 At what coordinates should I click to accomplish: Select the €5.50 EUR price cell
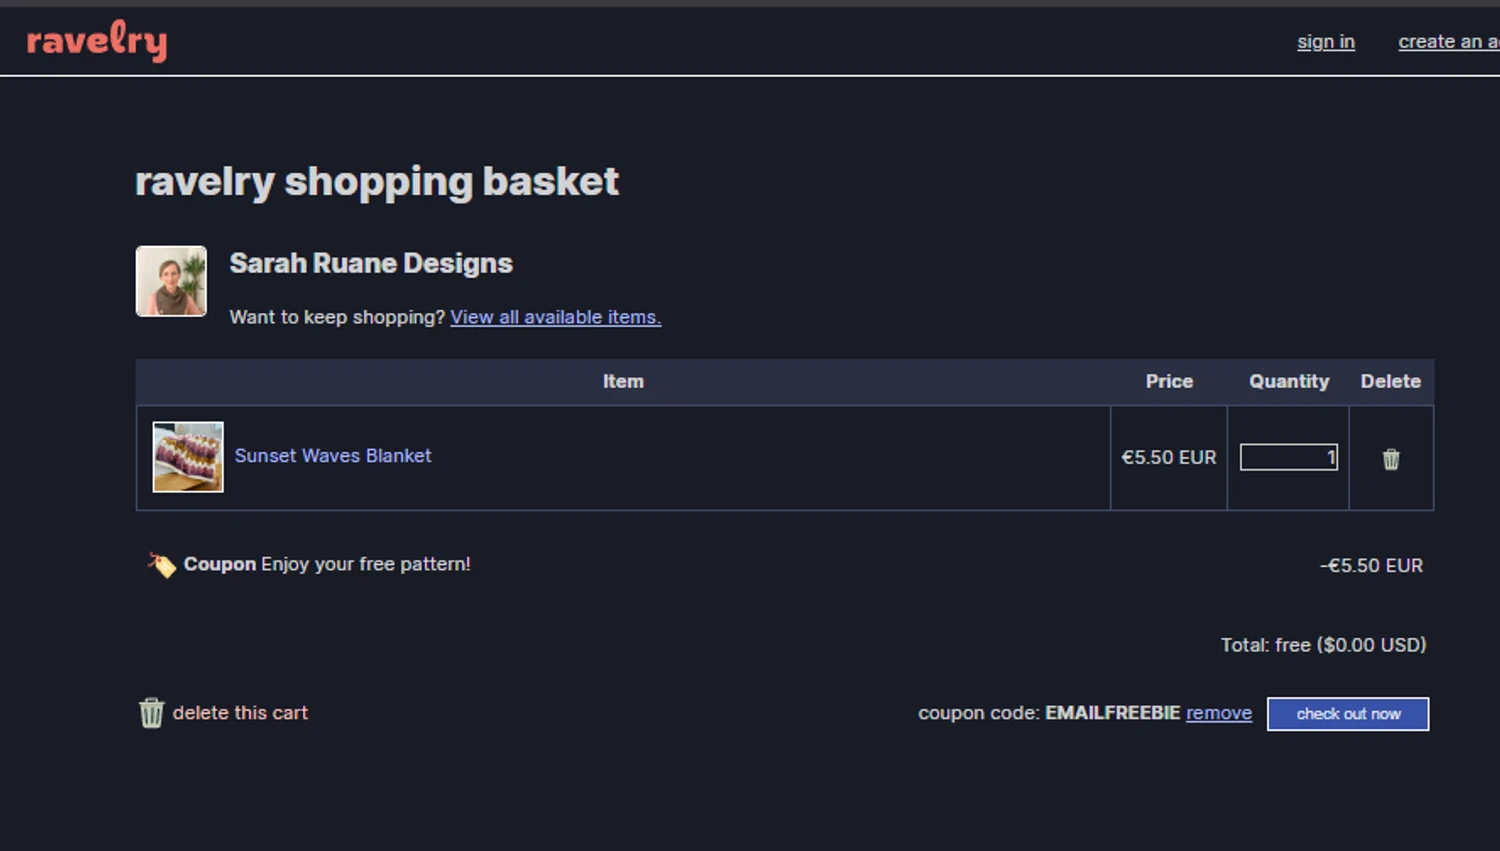pyautogui.click(x=1169, y=457)
